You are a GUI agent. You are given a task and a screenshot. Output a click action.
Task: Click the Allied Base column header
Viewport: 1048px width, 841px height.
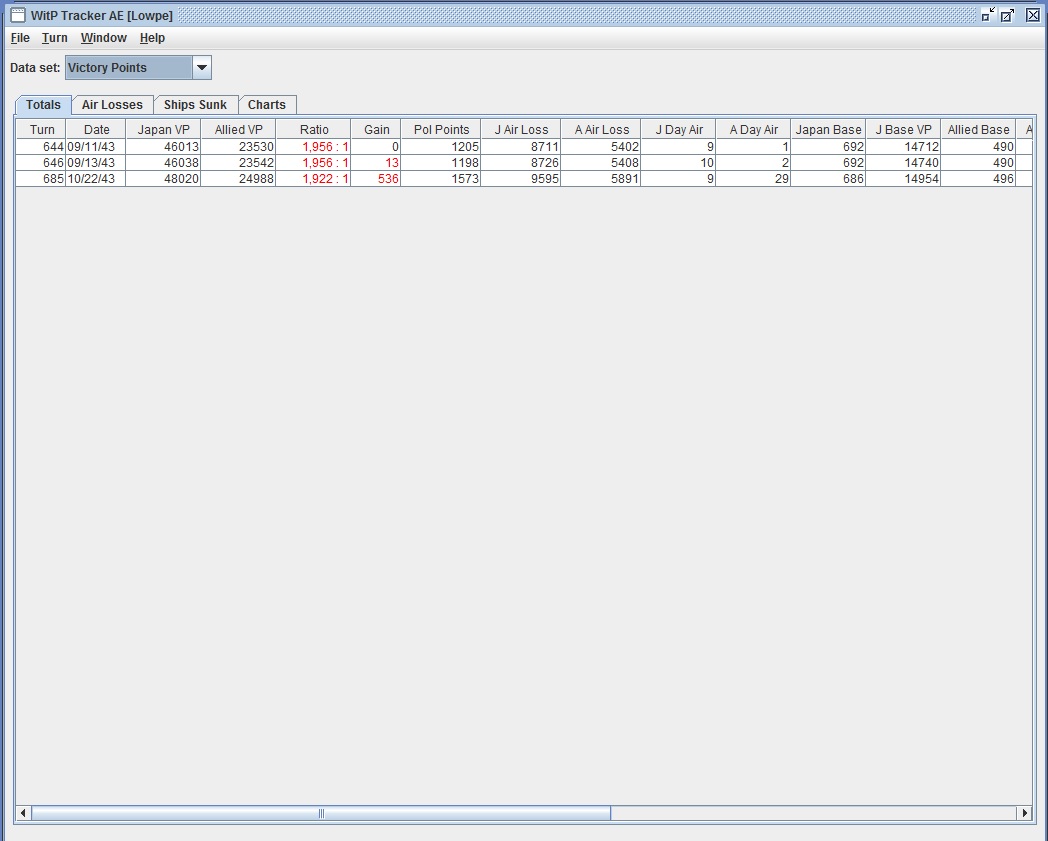click(978, 130)
